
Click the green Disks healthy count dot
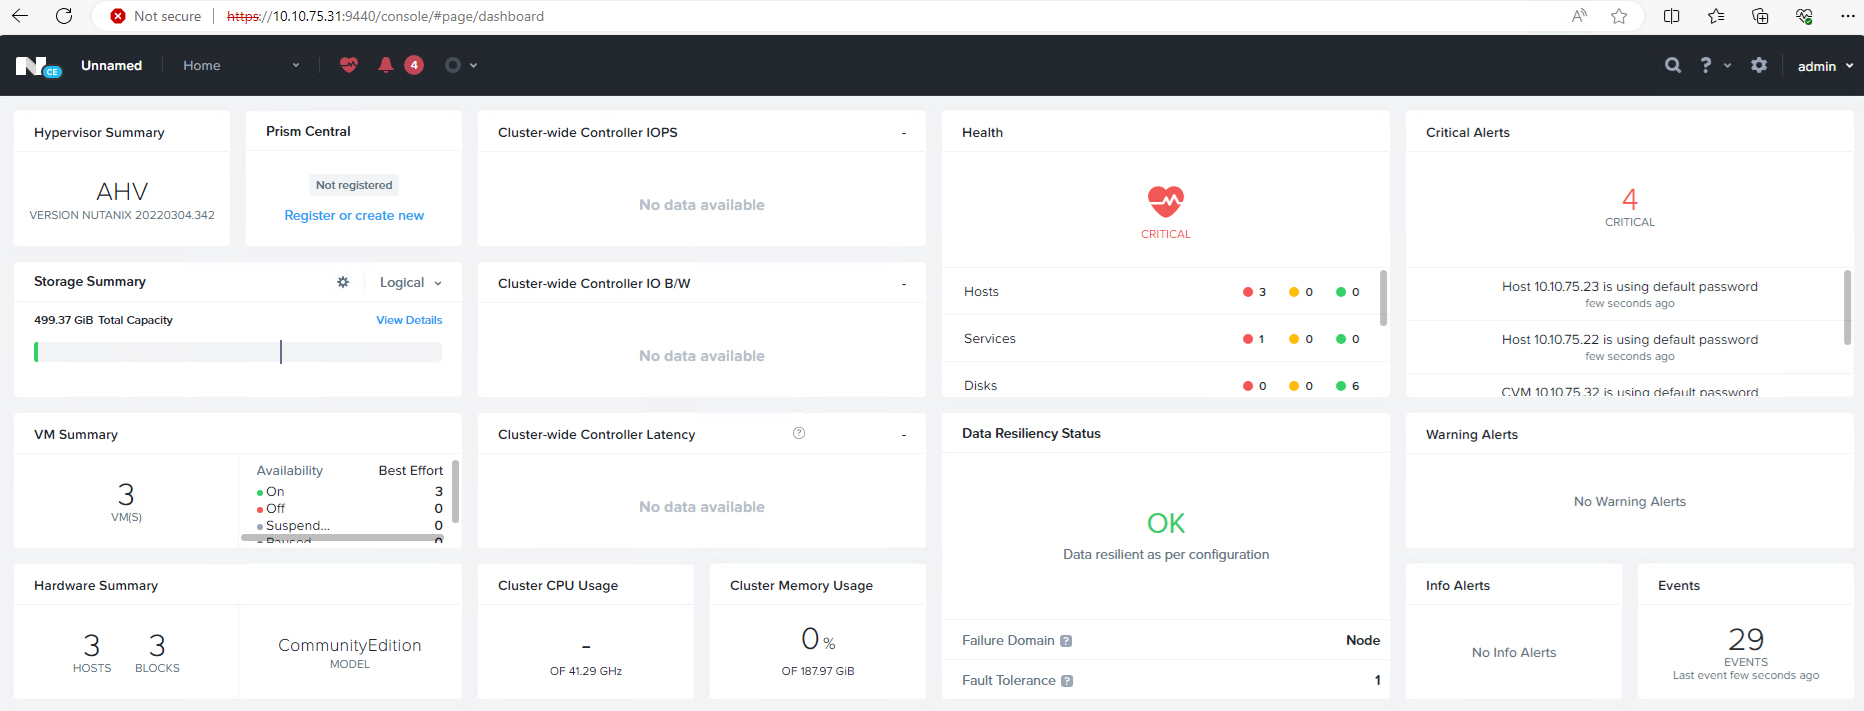[1341, 386]
